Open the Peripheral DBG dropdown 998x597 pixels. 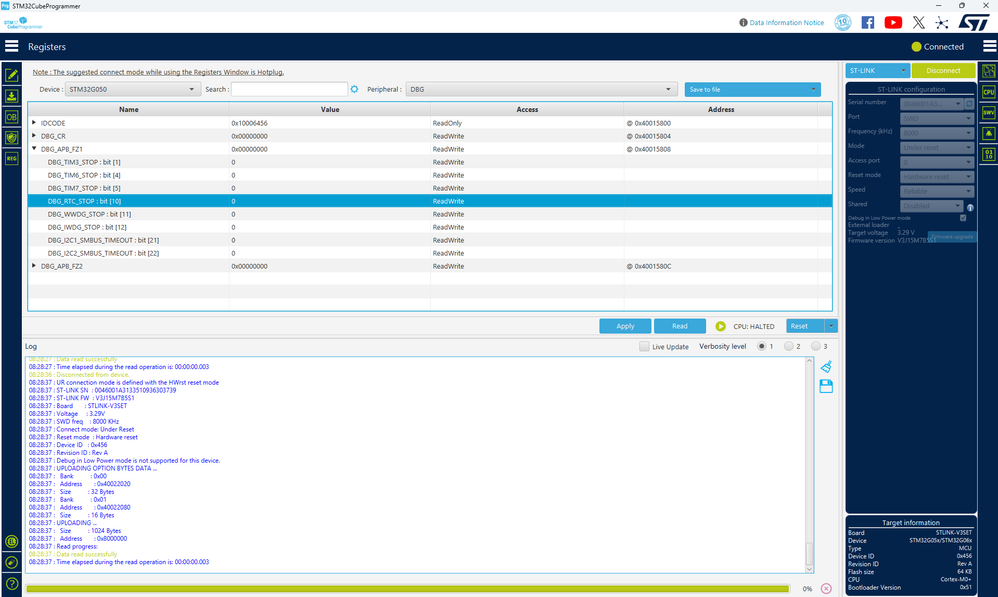point(540,89)
